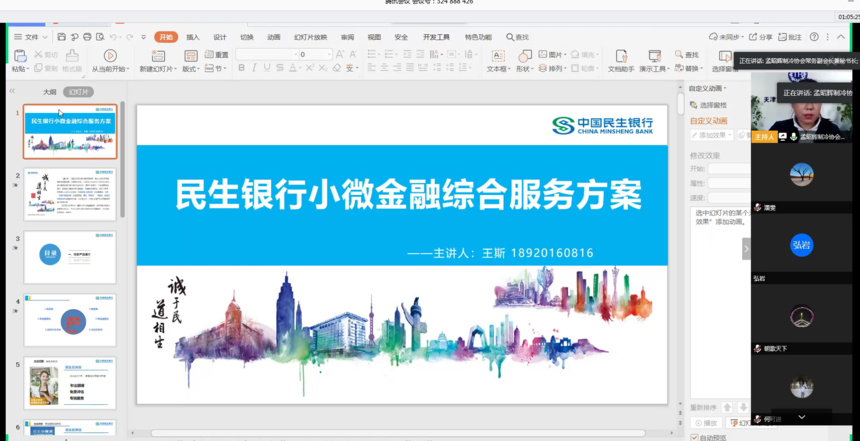Image resolution: width=860 pixels, height=441 pixels.
Task: Click the Shapes (形状) icon
Action: coord(524,56)
